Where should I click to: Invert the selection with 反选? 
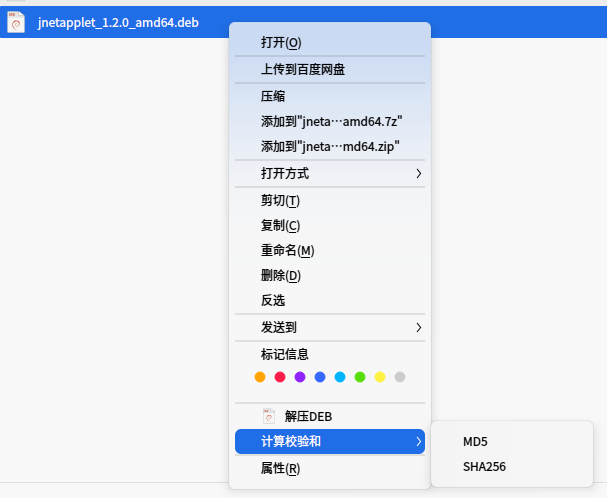click(x=330, y=301)
